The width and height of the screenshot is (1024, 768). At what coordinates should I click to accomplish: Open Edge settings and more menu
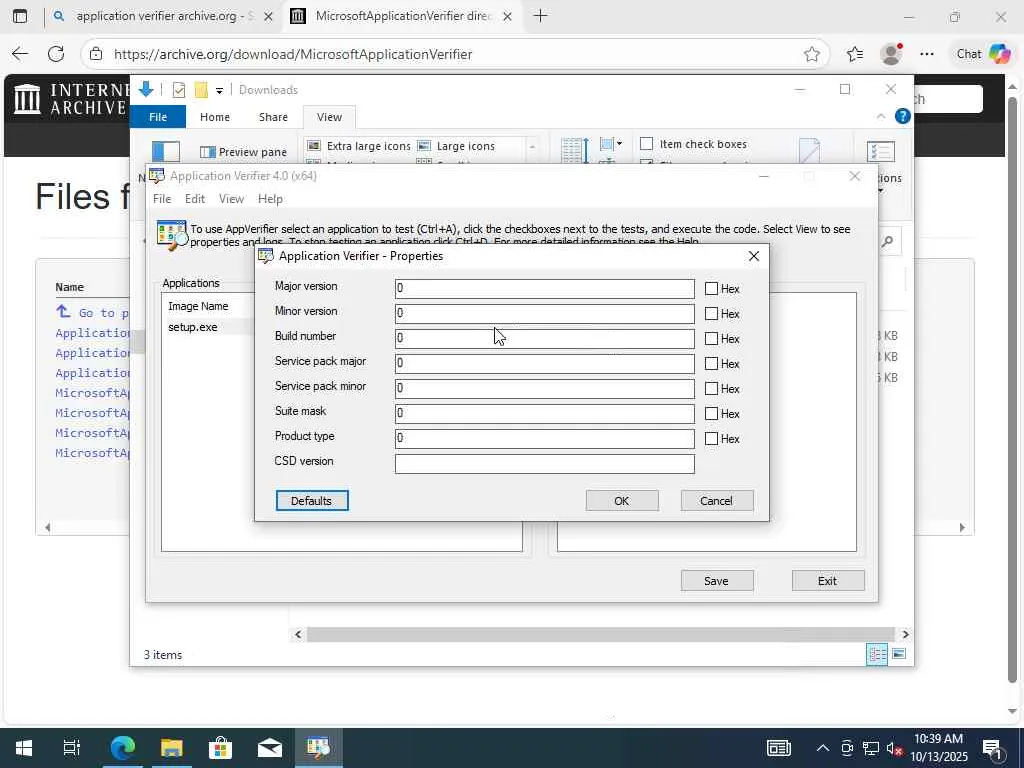pyautogui.click(x=927, y=54)
